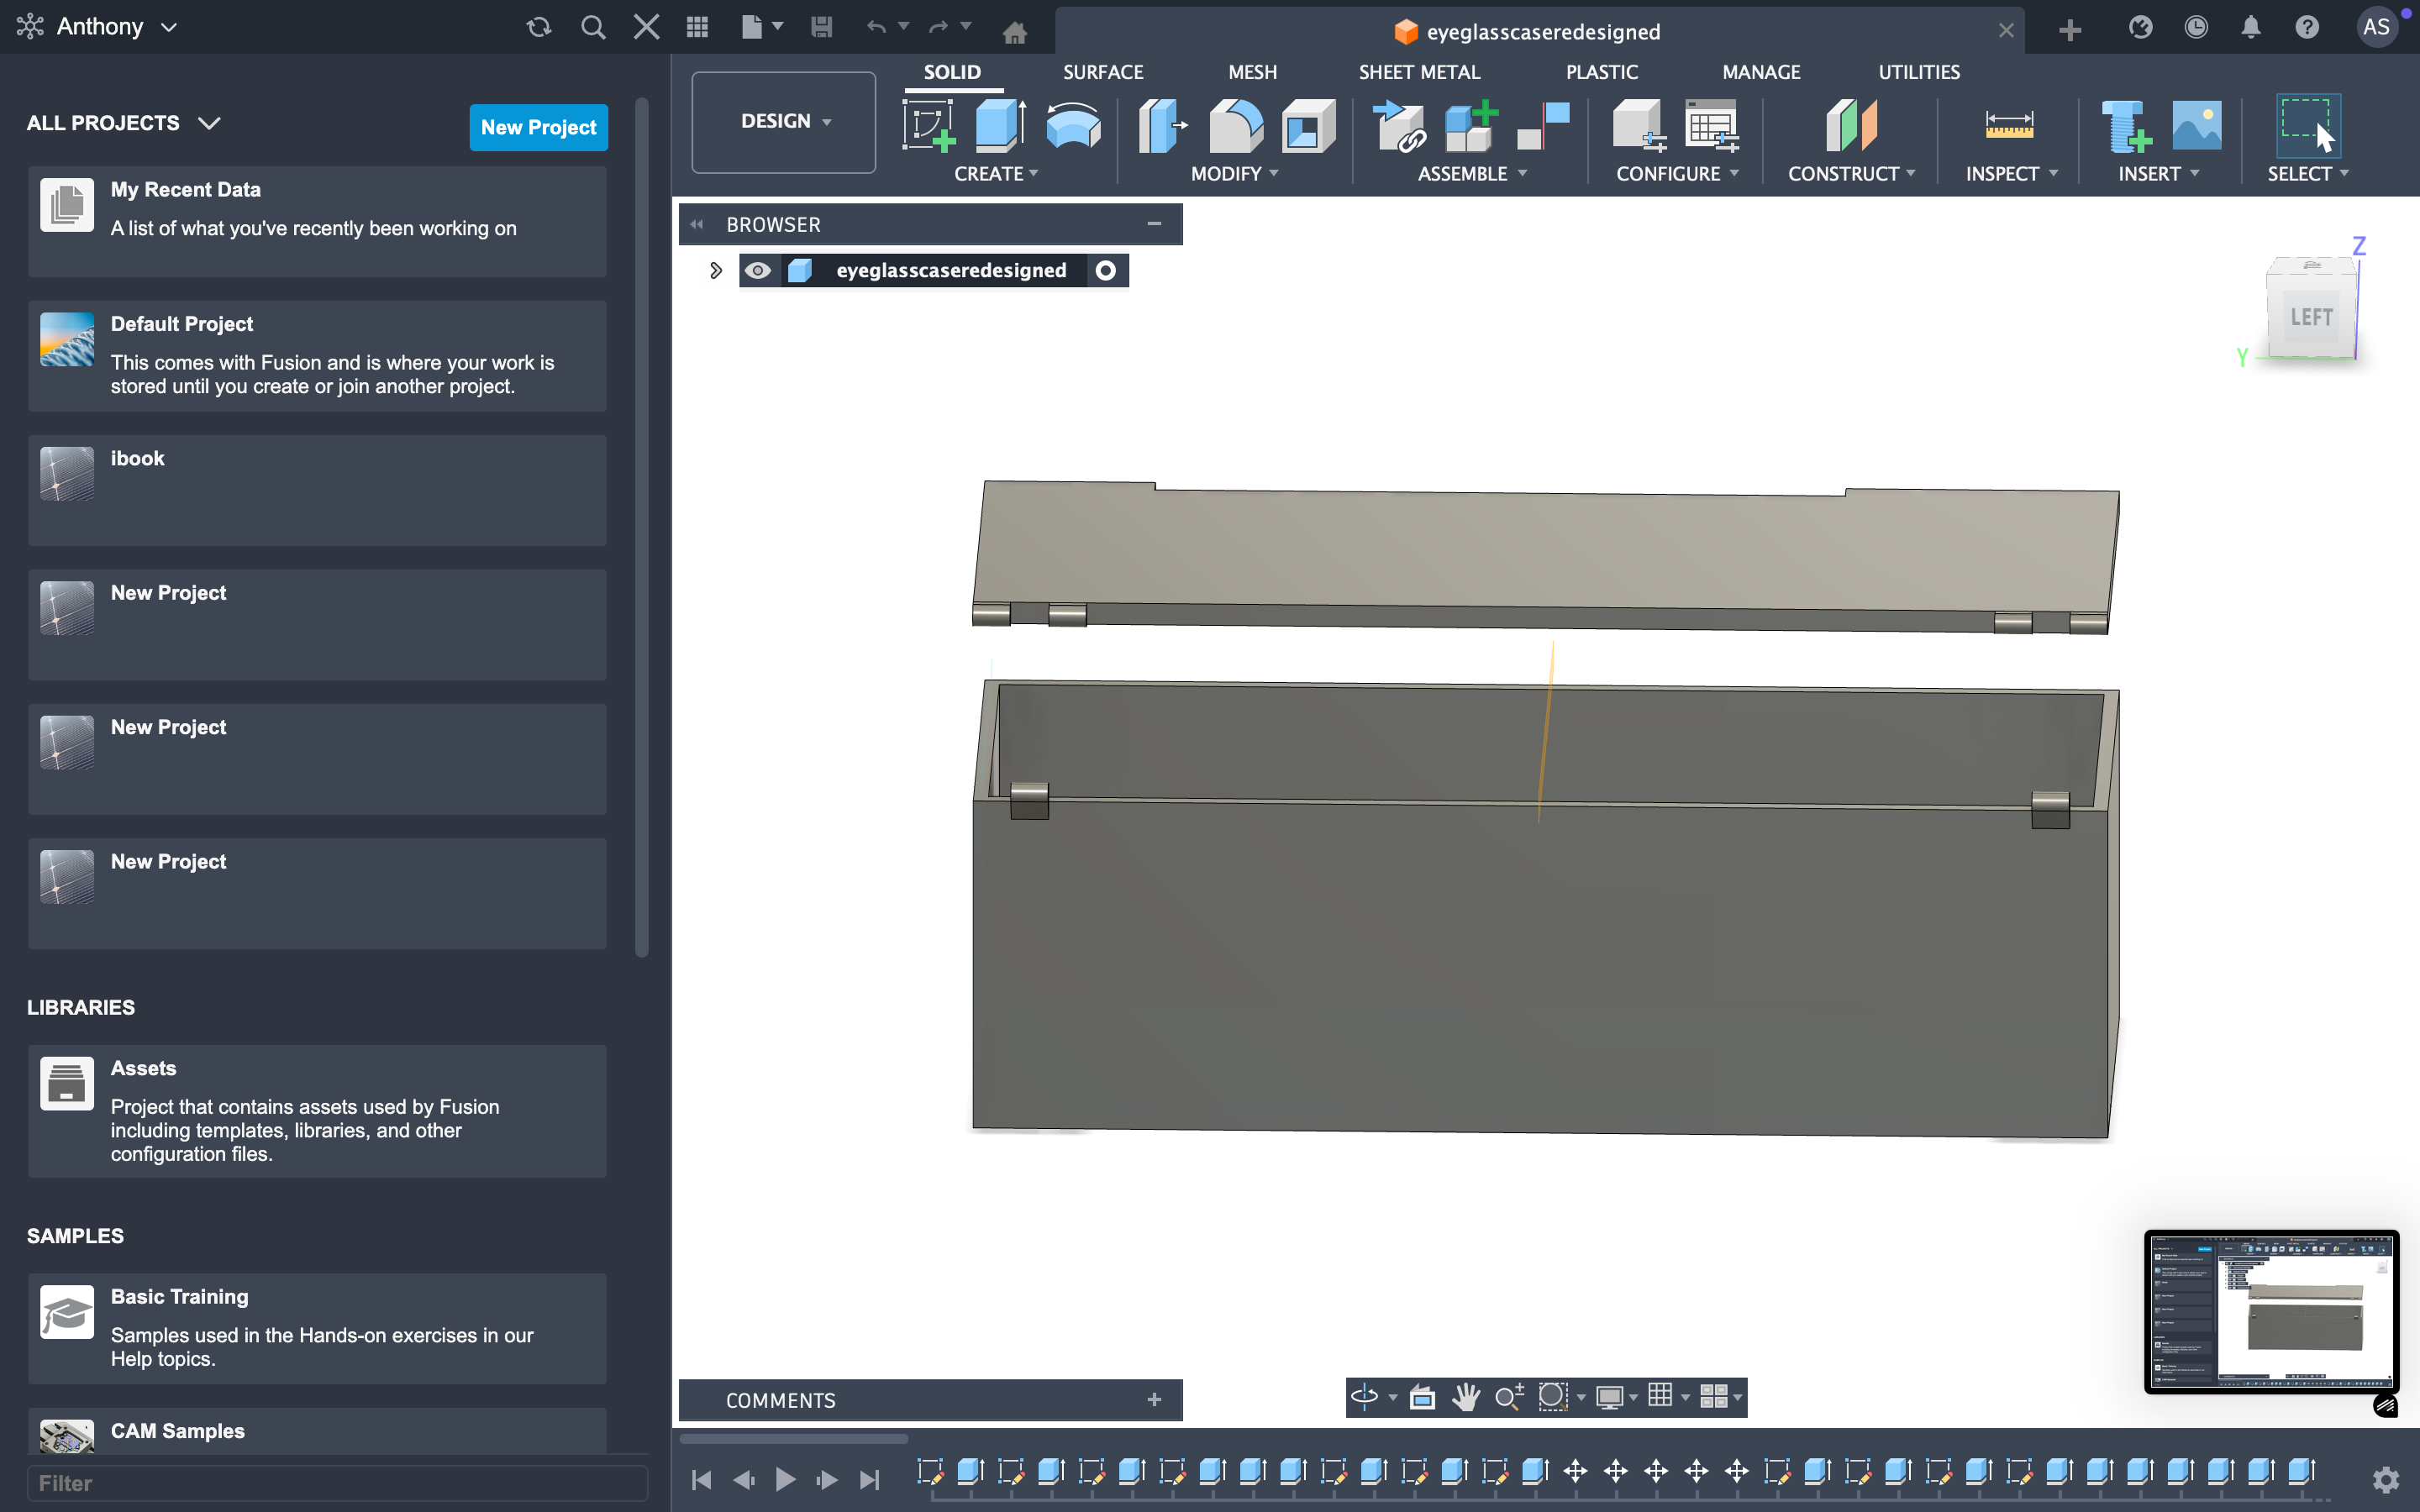Toggle visibility of eyeglasscaseredesigned component
This screenshot has width=2420, height=1512.
[758, 271]
